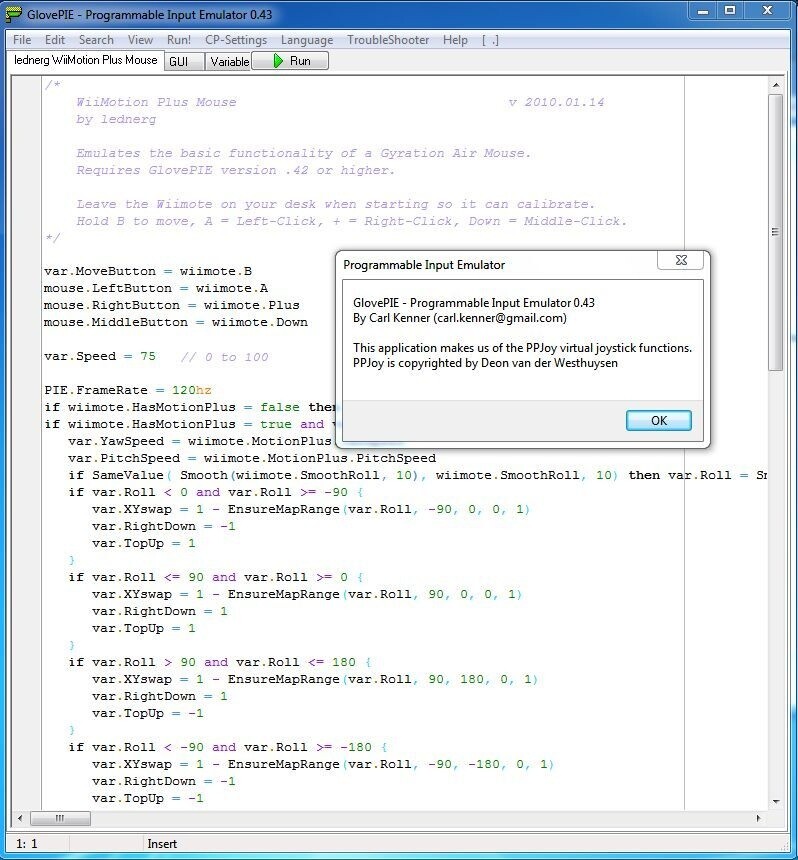Open the Edit menu

pos(55,40)
